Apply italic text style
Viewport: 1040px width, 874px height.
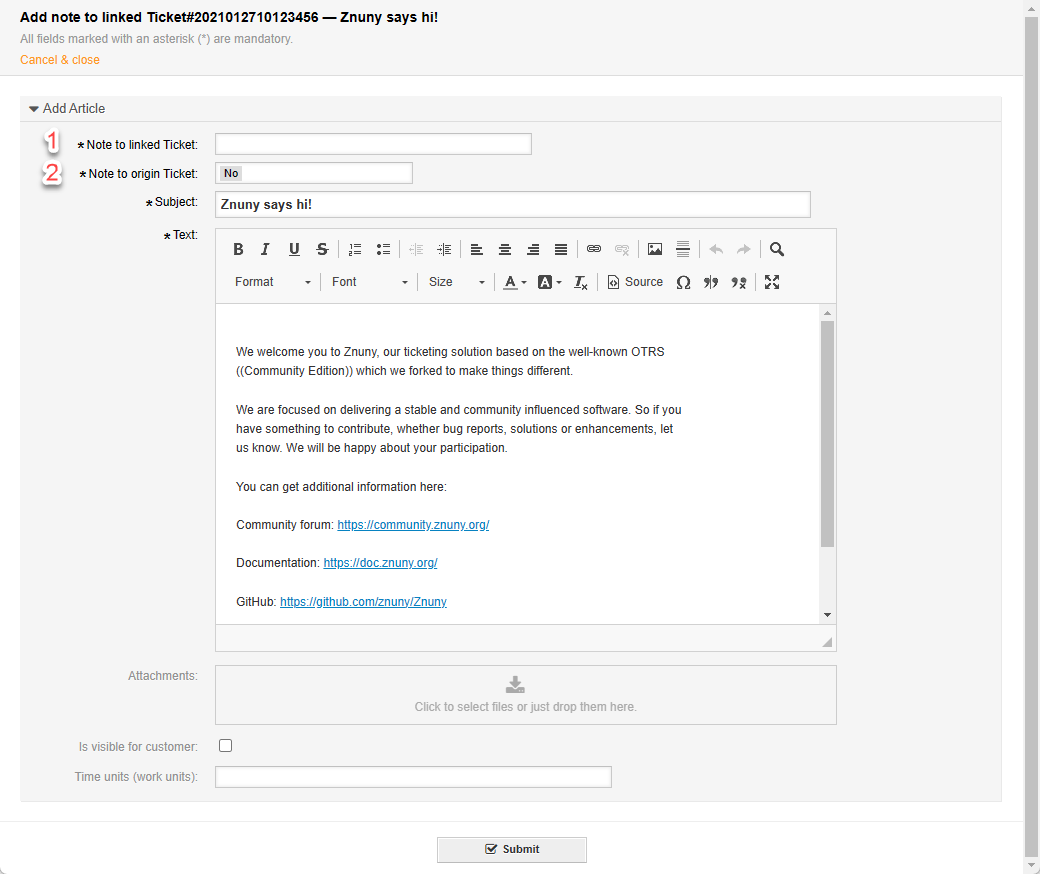tap(266, 250)
